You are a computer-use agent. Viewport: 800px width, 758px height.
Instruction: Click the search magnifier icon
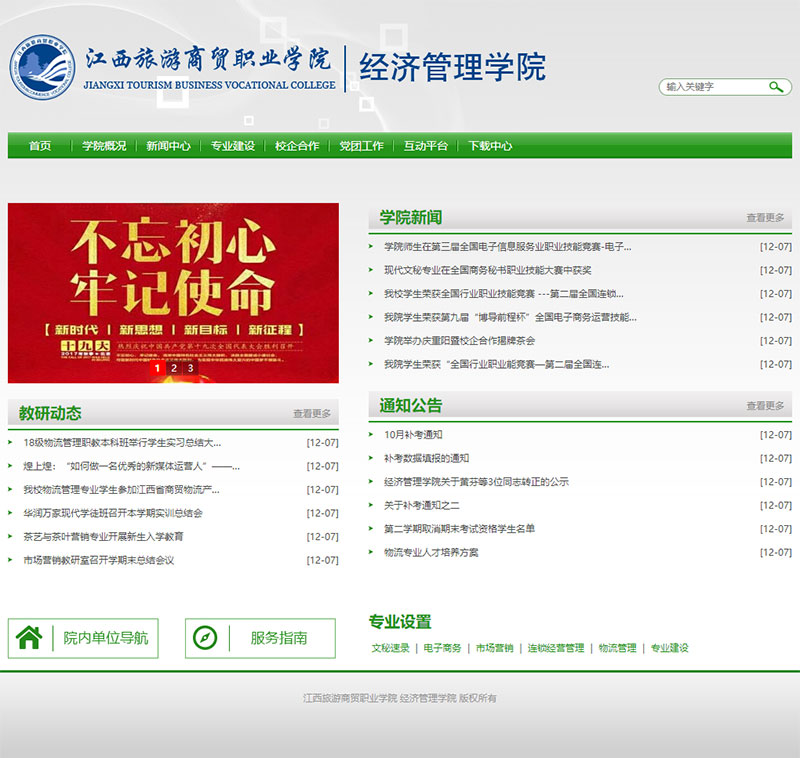pyautogui.click(x=776, y=87)
